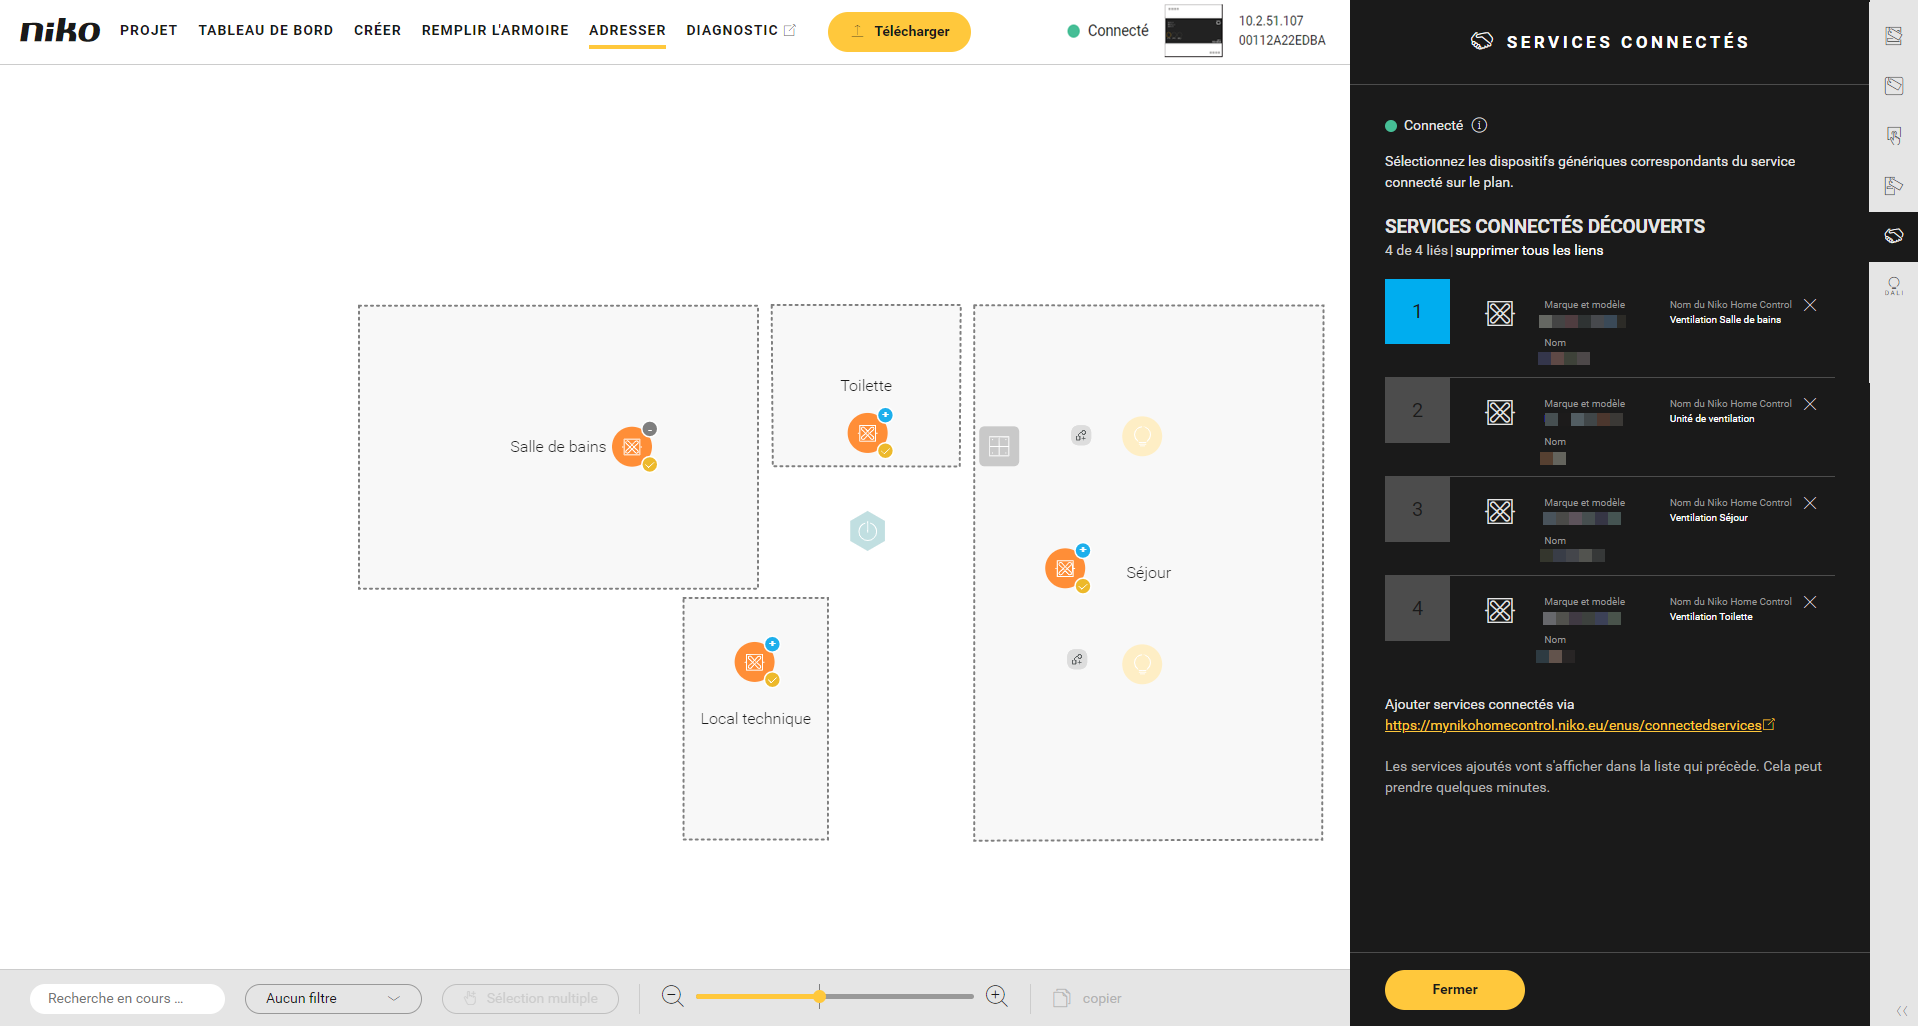Open the CRÉER tab
This screenshot has width=1918, height=1026.
pos(377,30)
